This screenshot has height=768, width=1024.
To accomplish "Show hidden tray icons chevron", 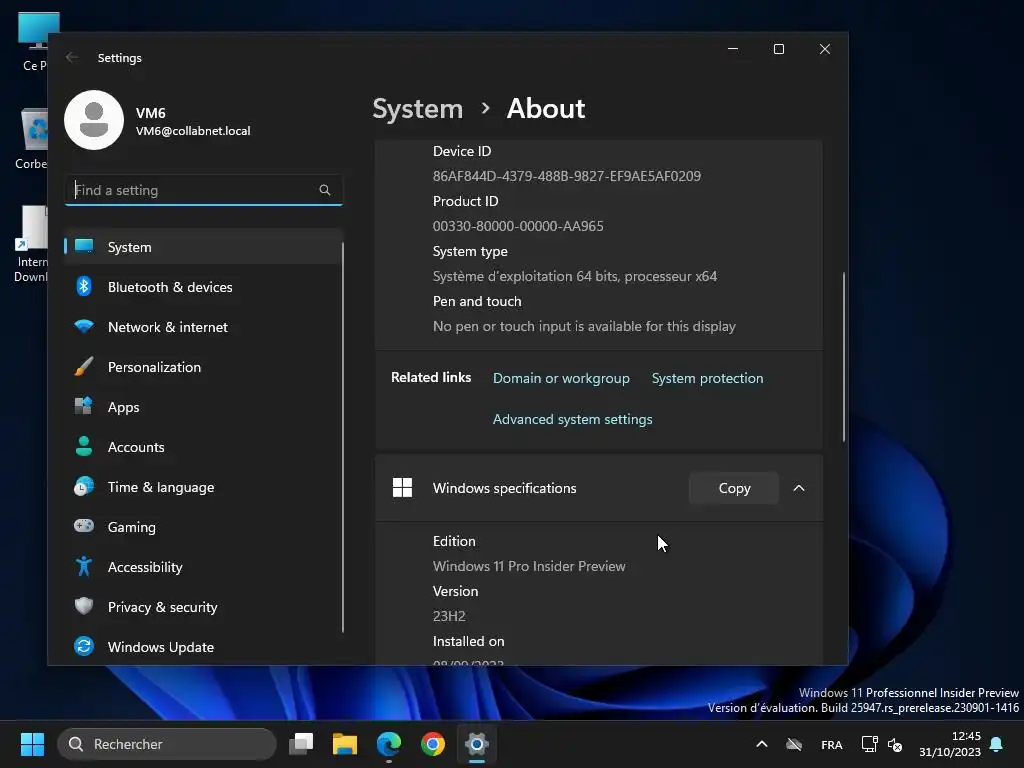I will [761, 744].
